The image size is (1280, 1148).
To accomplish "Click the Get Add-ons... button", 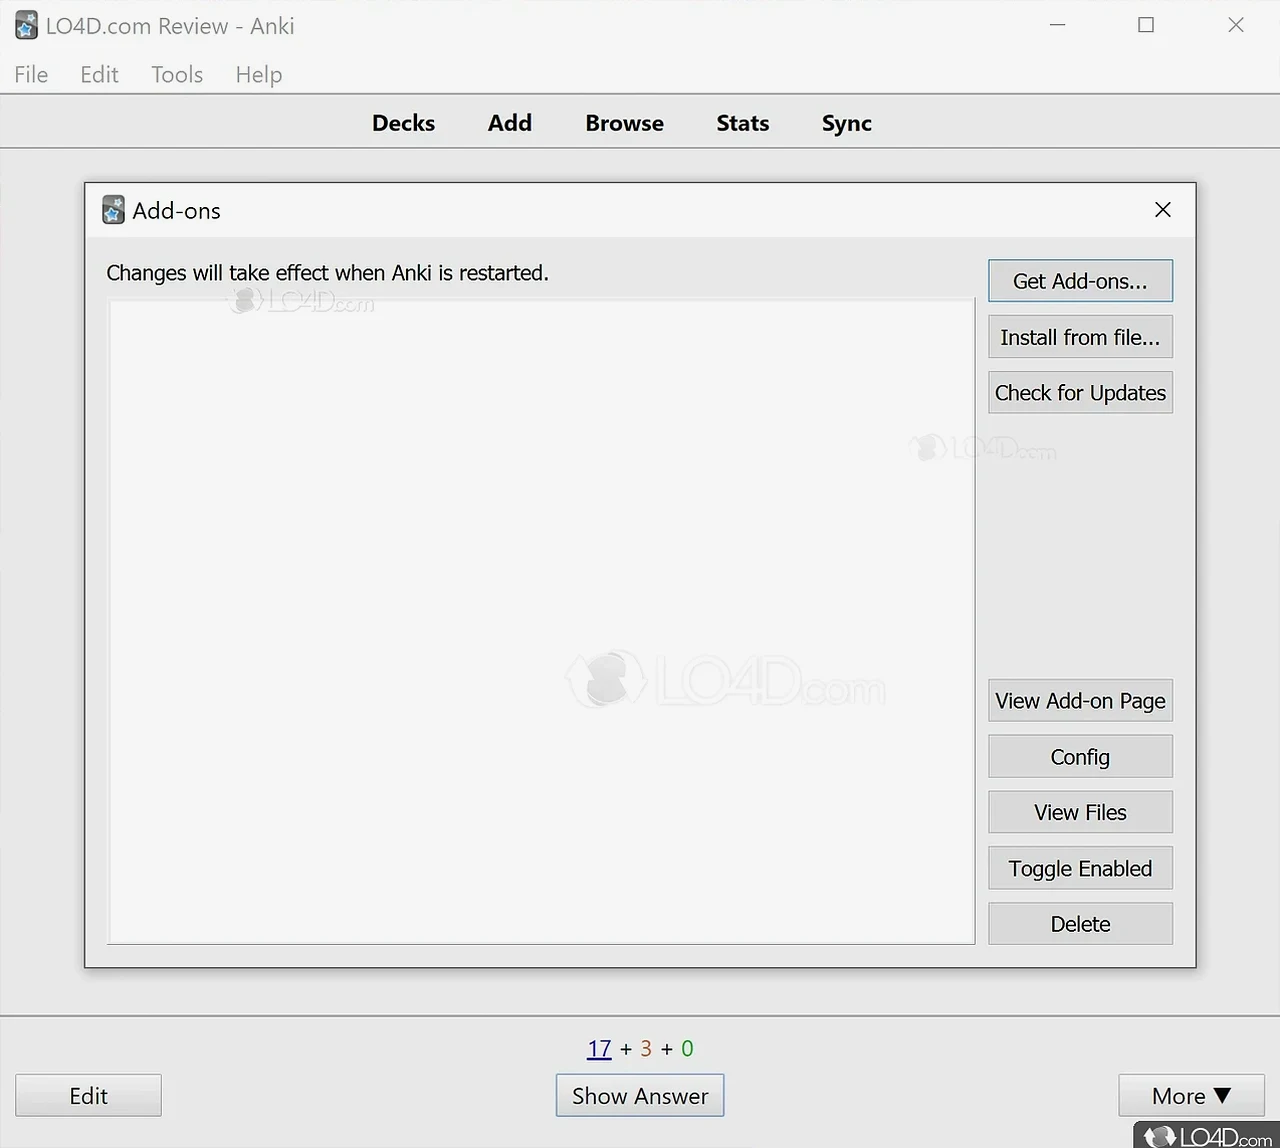I will [x=1080, y=281].
